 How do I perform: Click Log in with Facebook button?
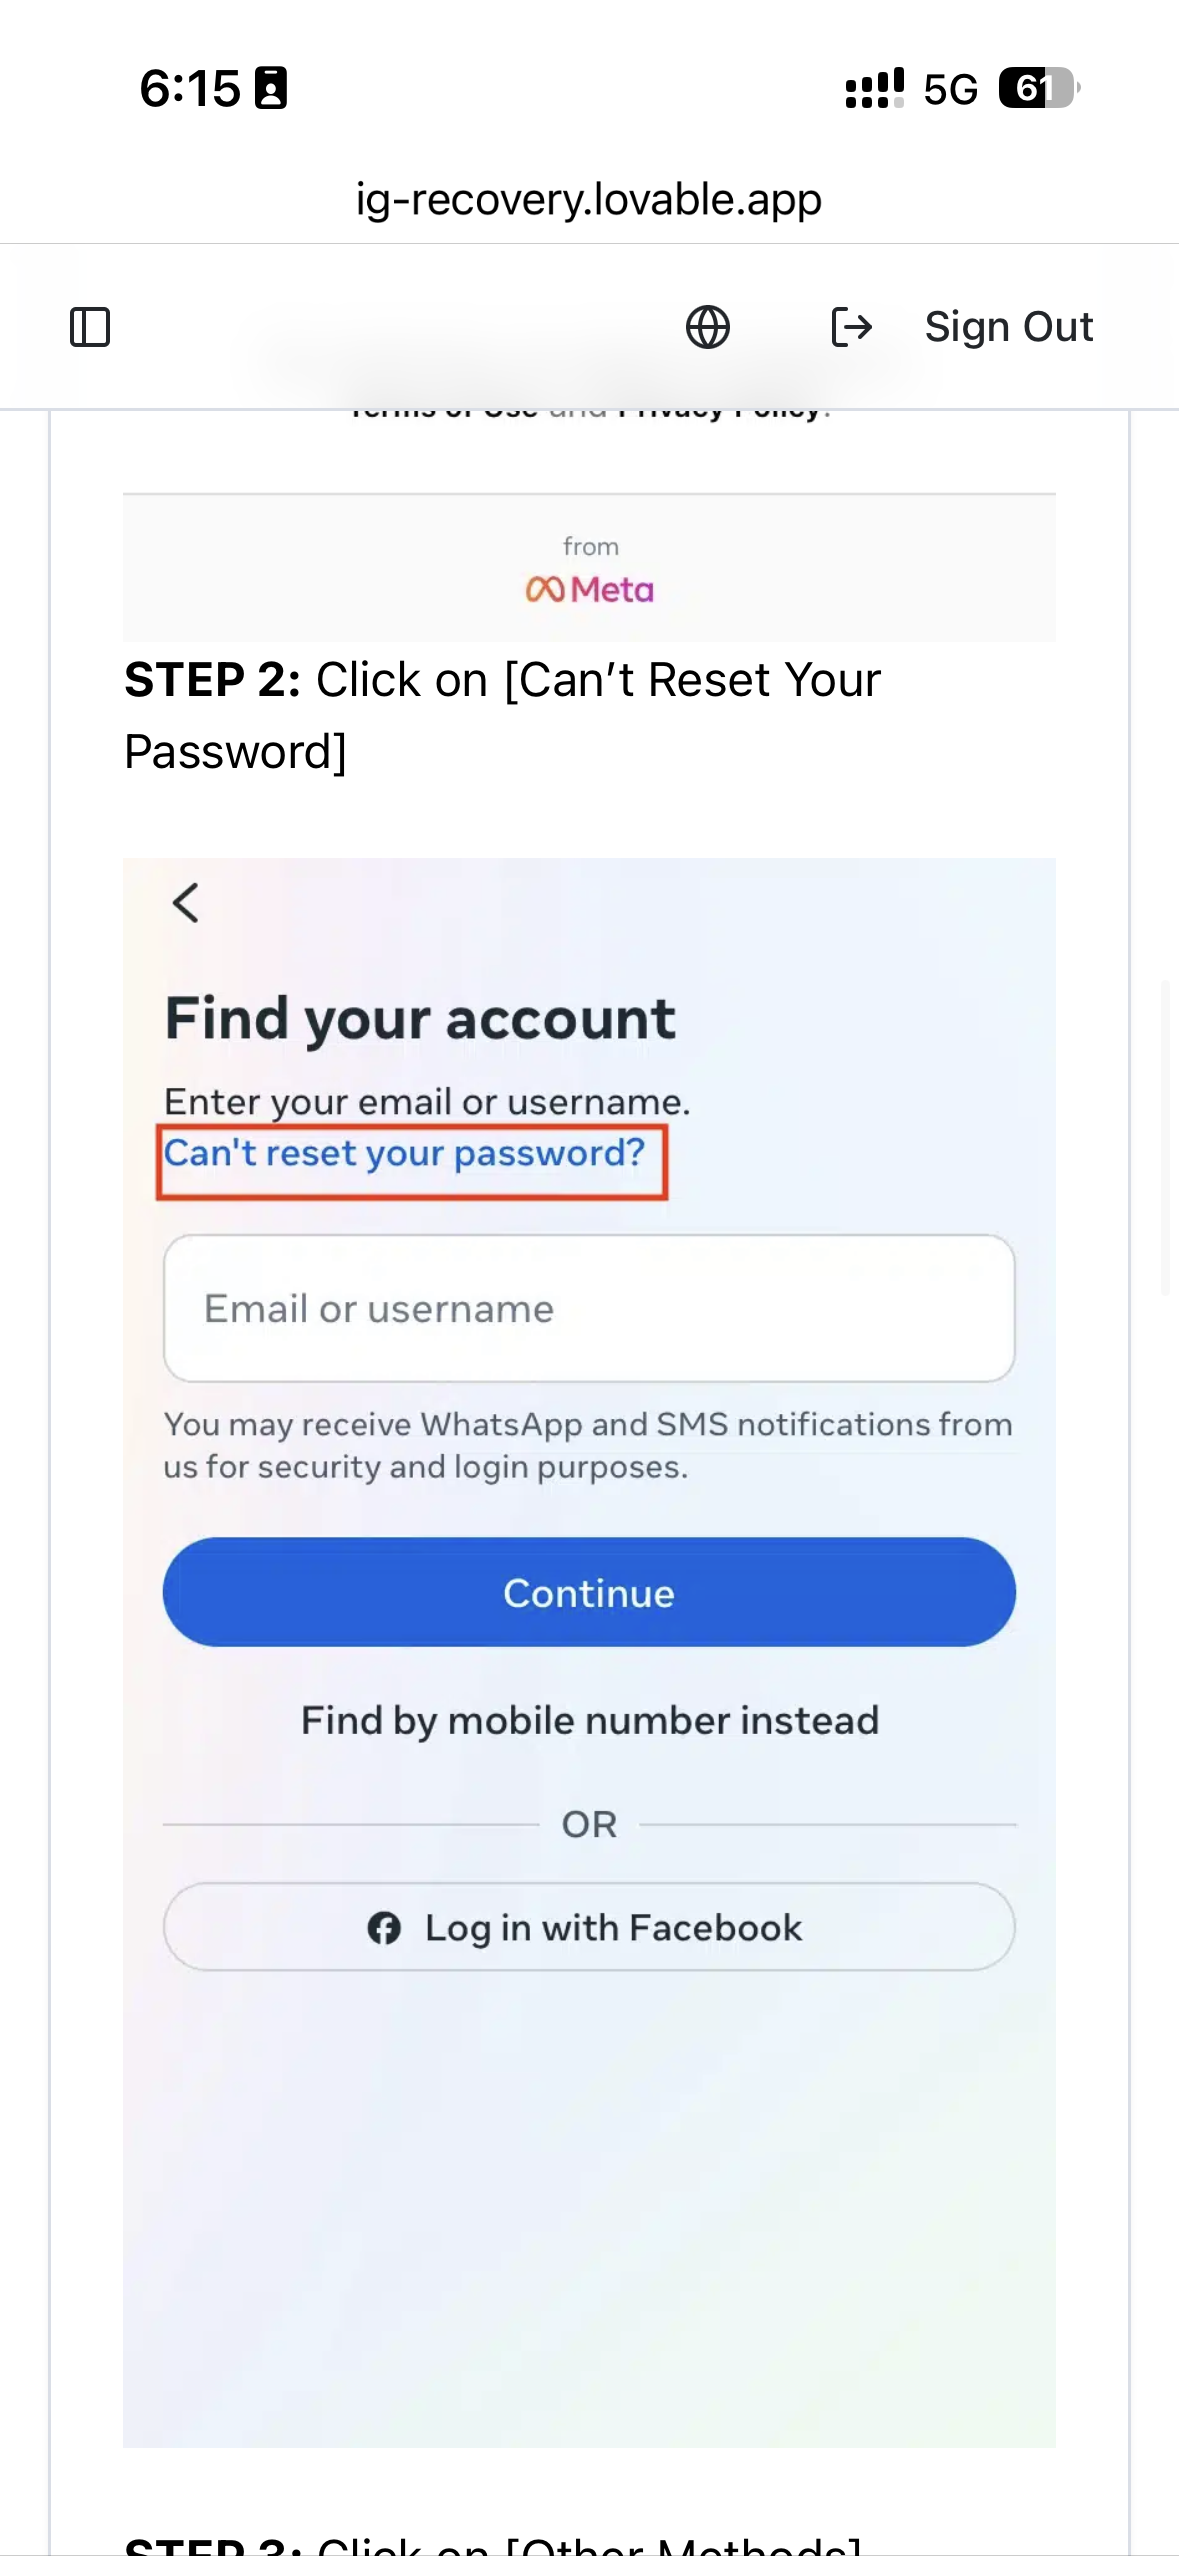[x=589, y=1927]
